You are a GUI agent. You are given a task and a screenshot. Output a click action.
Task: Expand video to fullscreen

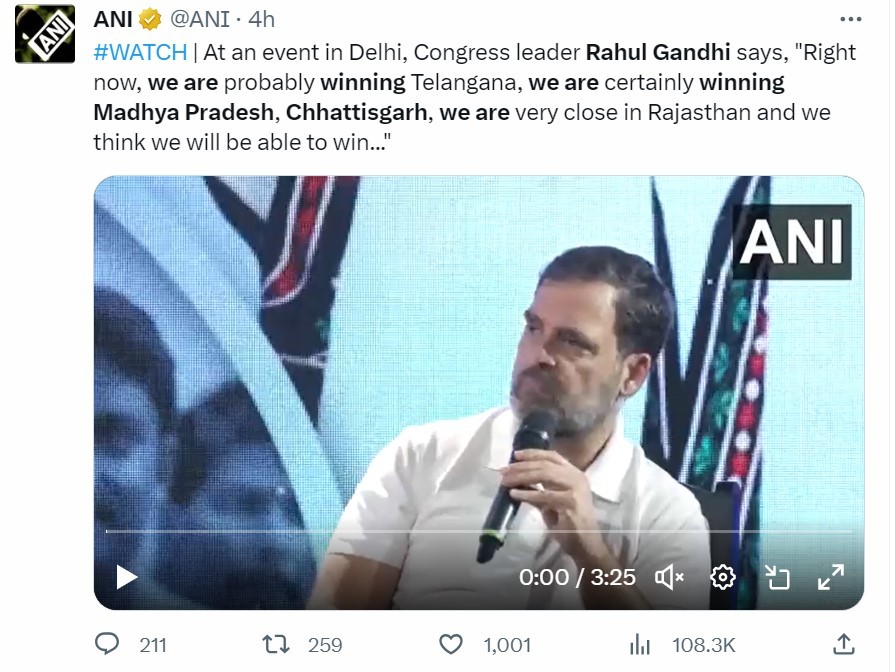[x=831, y=577]
